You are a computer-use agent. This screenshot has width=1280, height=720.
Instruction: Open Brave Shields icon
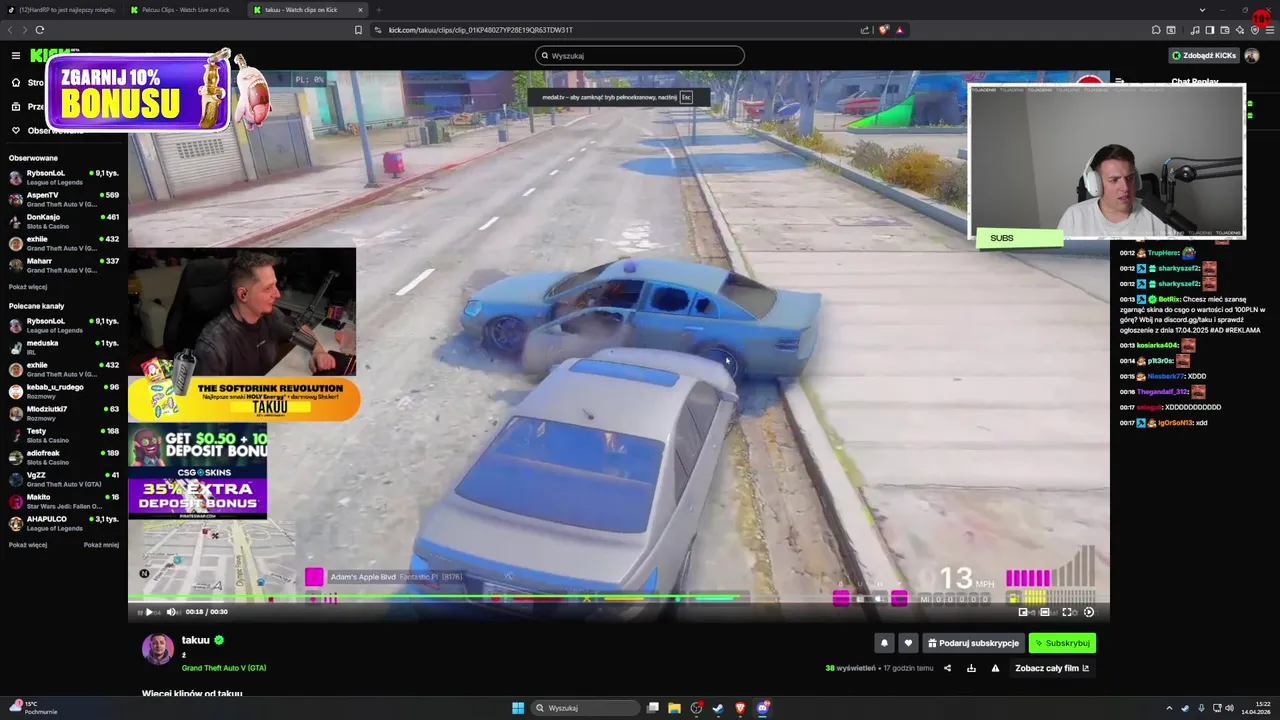(x=884, y=30)
